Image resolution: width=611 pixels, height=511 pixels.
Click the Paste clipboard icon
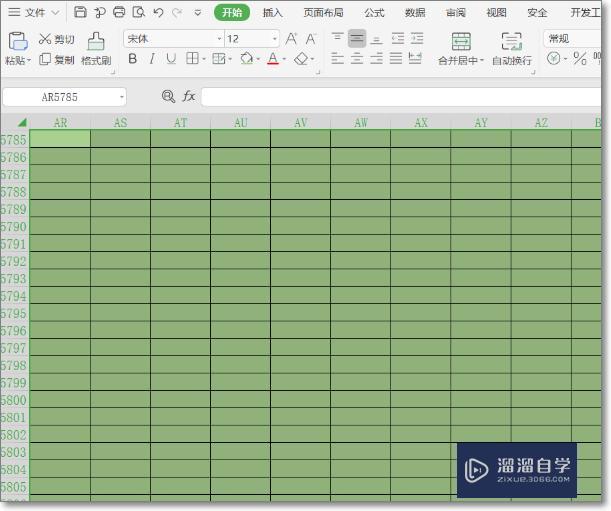coord(18,41)
